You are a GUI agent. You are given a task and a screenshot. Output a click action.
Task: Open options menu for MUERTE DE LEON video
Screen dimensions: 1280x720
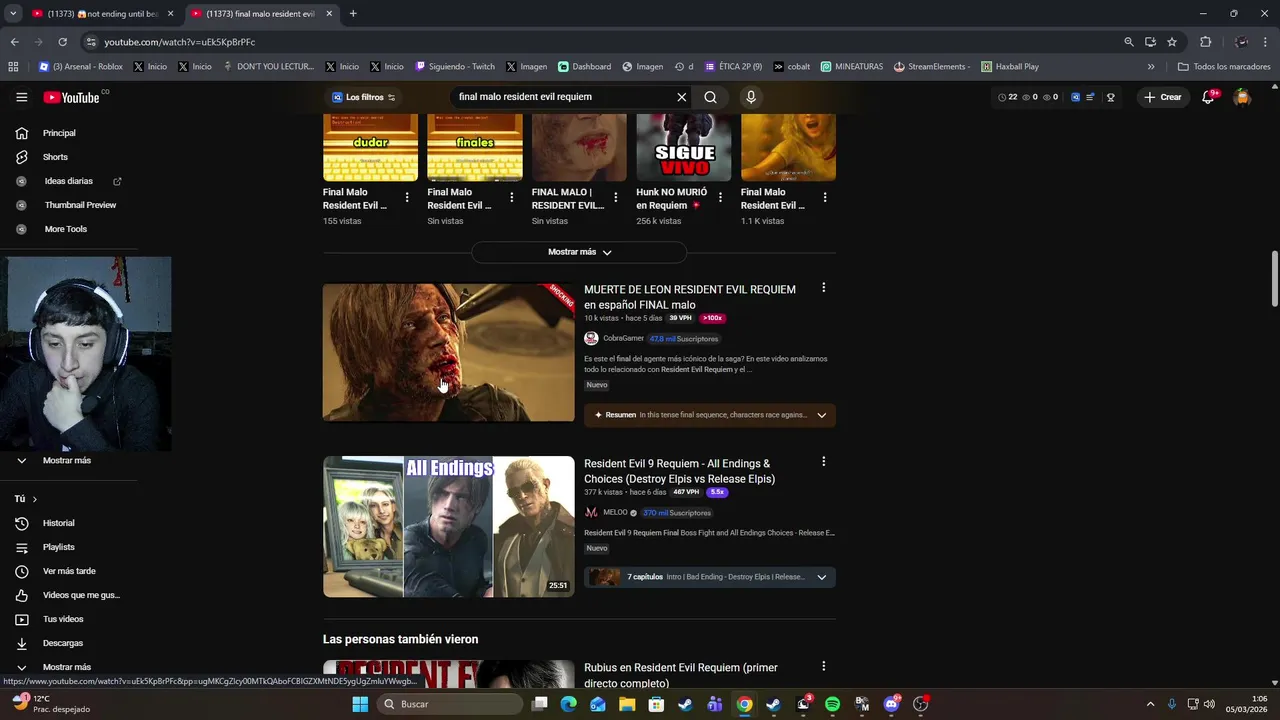point(824,288)
